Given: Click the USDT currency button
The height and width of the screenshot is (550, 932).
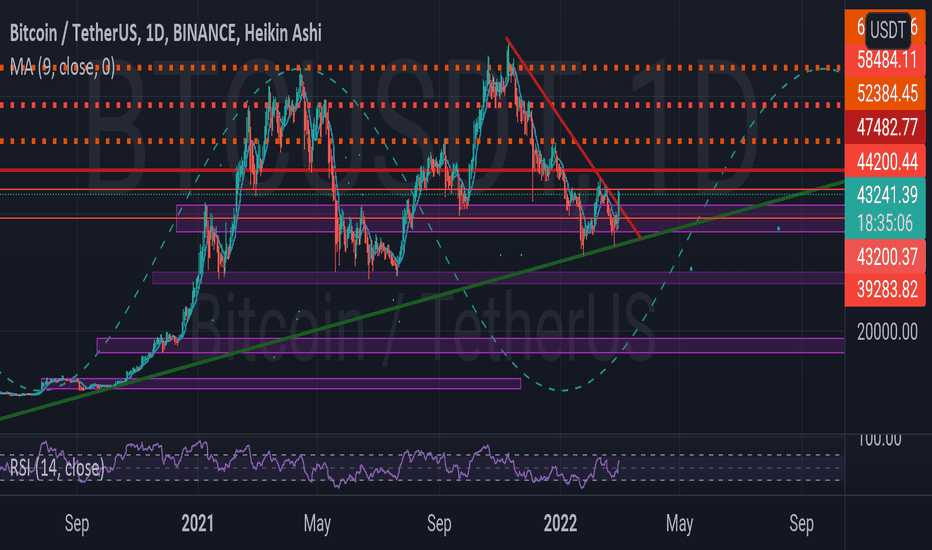Looking at the screenshot, I should (x=887, y=30).
